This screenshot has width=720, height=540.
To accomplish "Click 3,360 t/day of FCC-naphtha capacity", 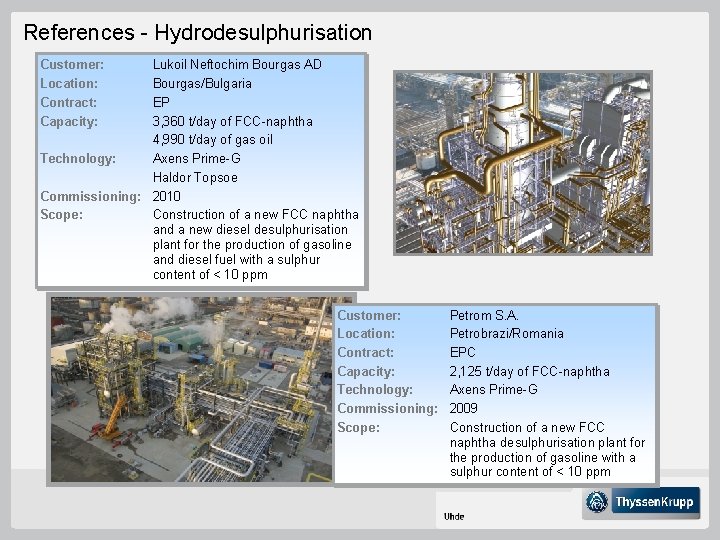I will click(x=232, y=121).
